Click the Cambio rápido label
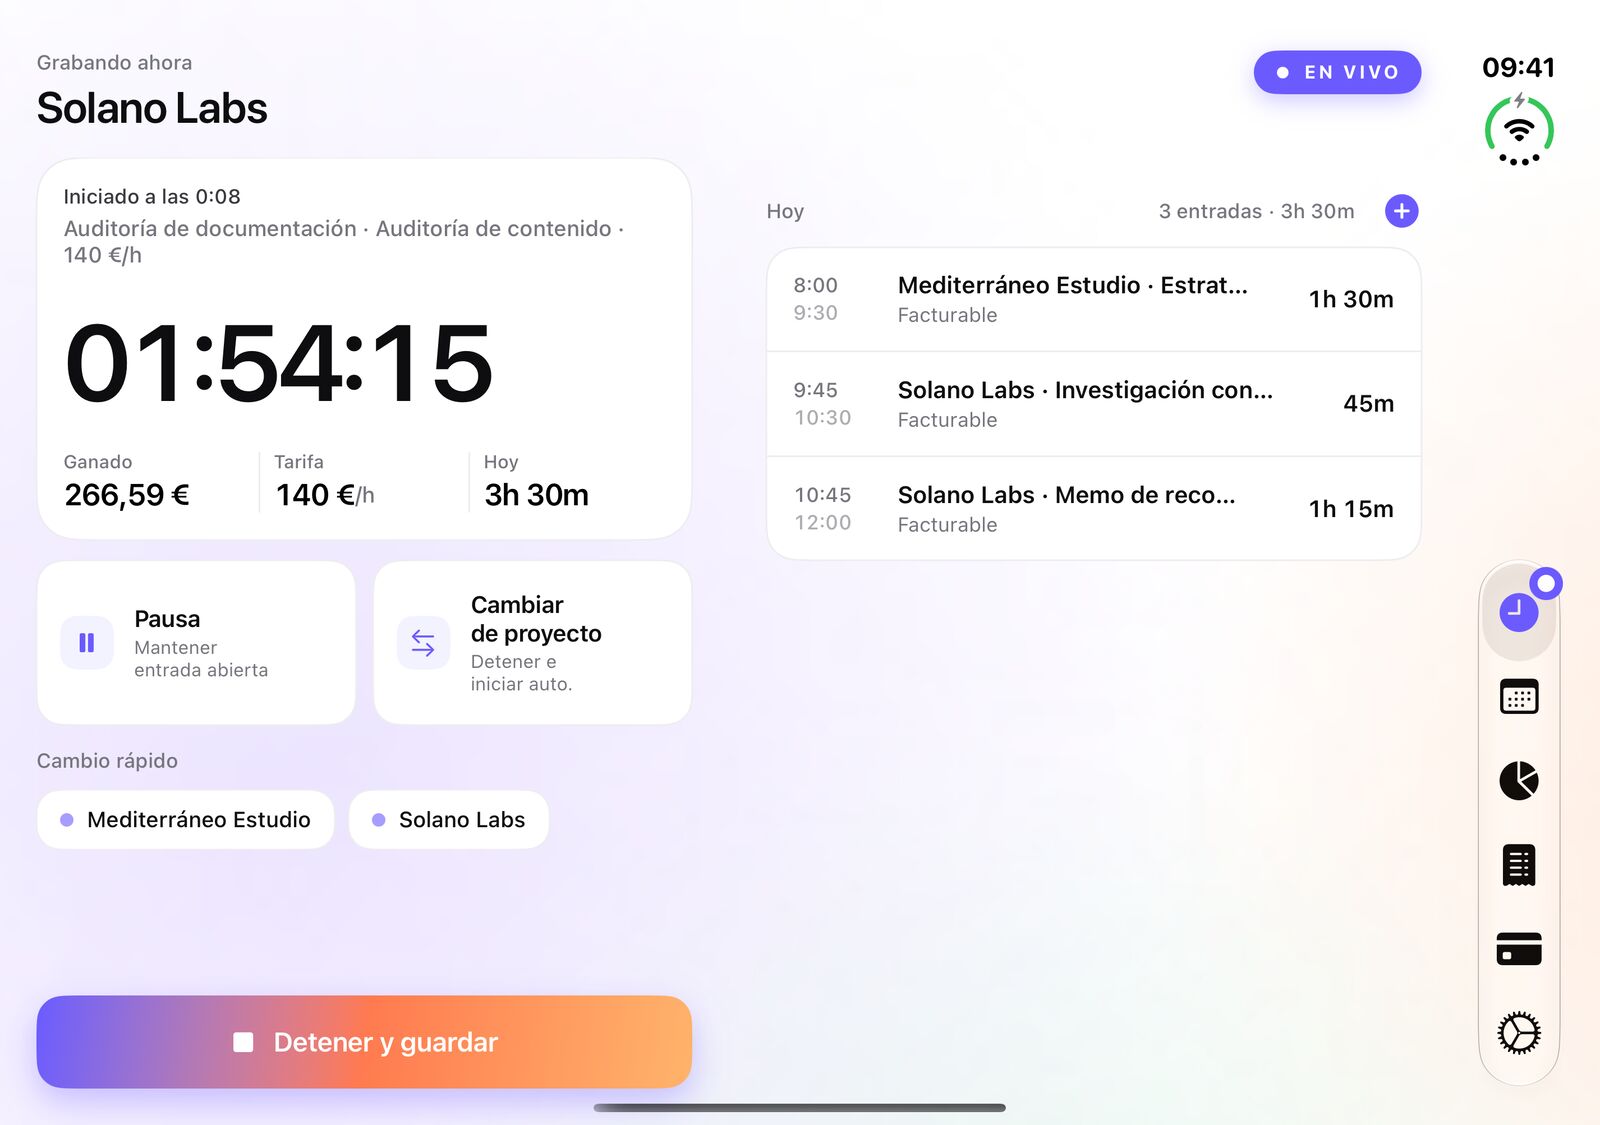Viewport: 1600px width, 1125px height. coord(107,761)
